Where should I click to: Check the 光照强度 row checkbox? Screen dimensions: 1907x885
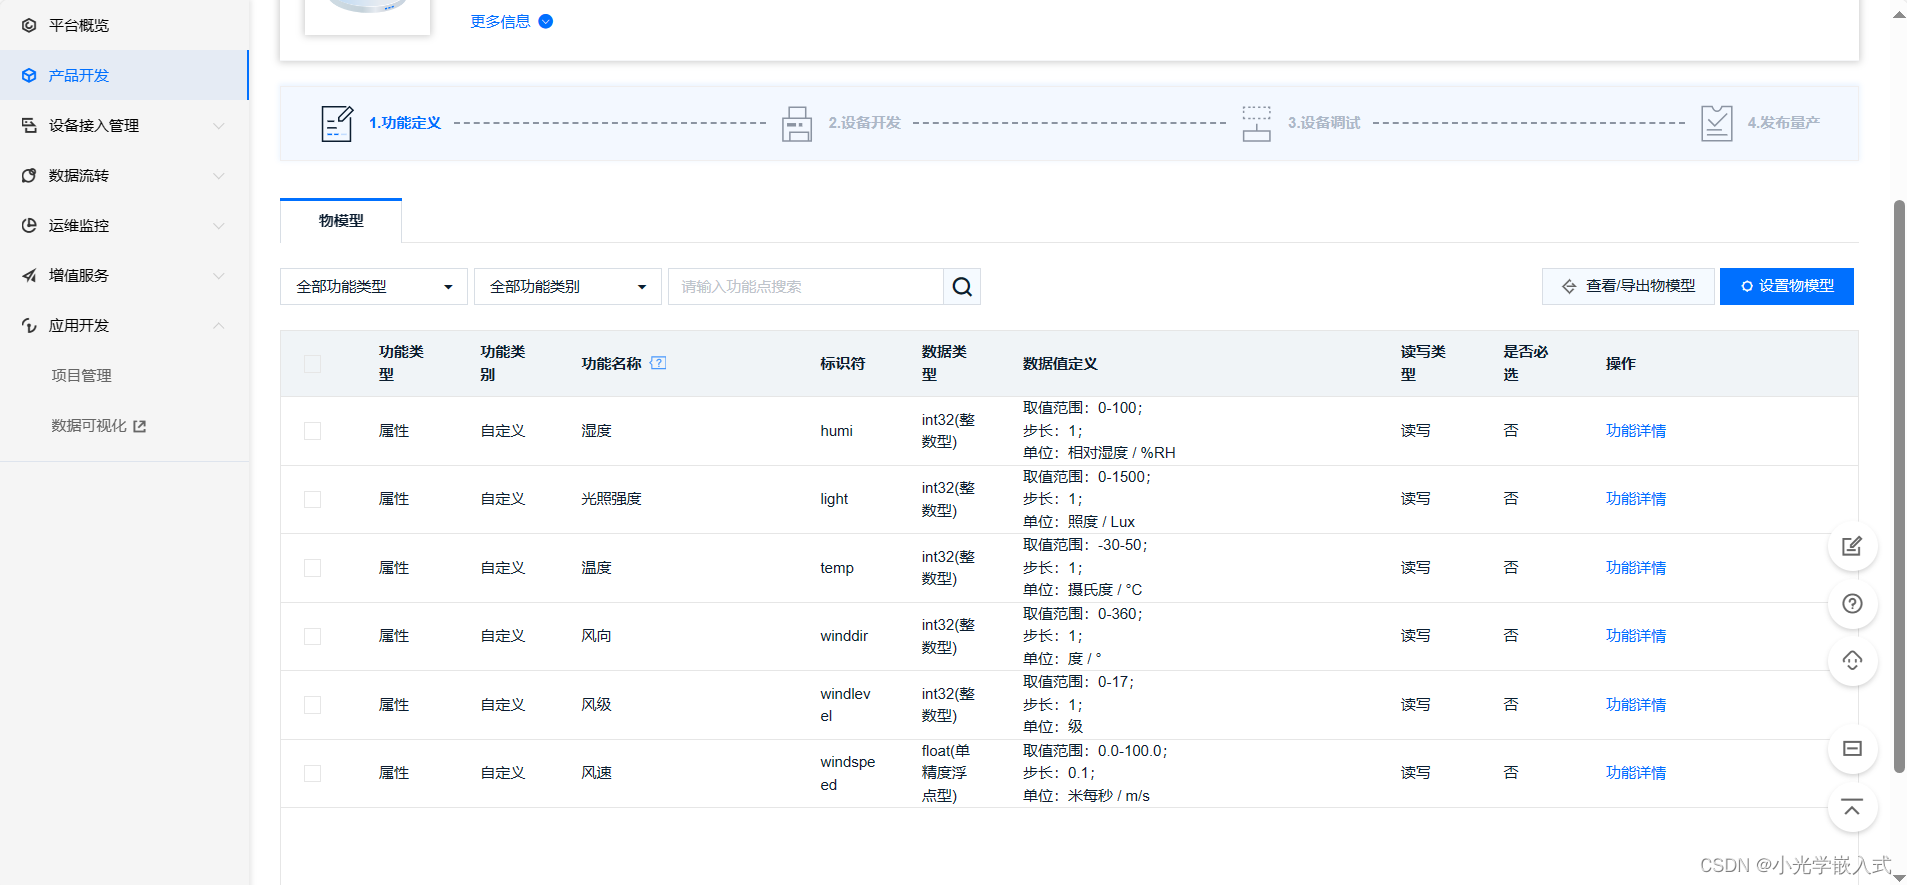(x=313, y=499)
